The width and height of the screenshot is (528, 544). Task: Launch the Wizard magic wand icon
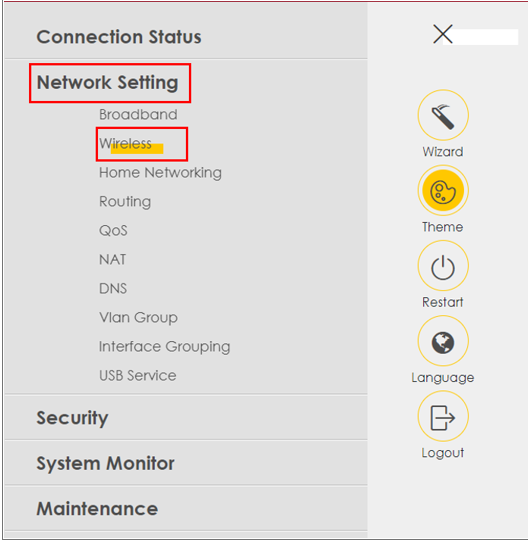[443, 115]
